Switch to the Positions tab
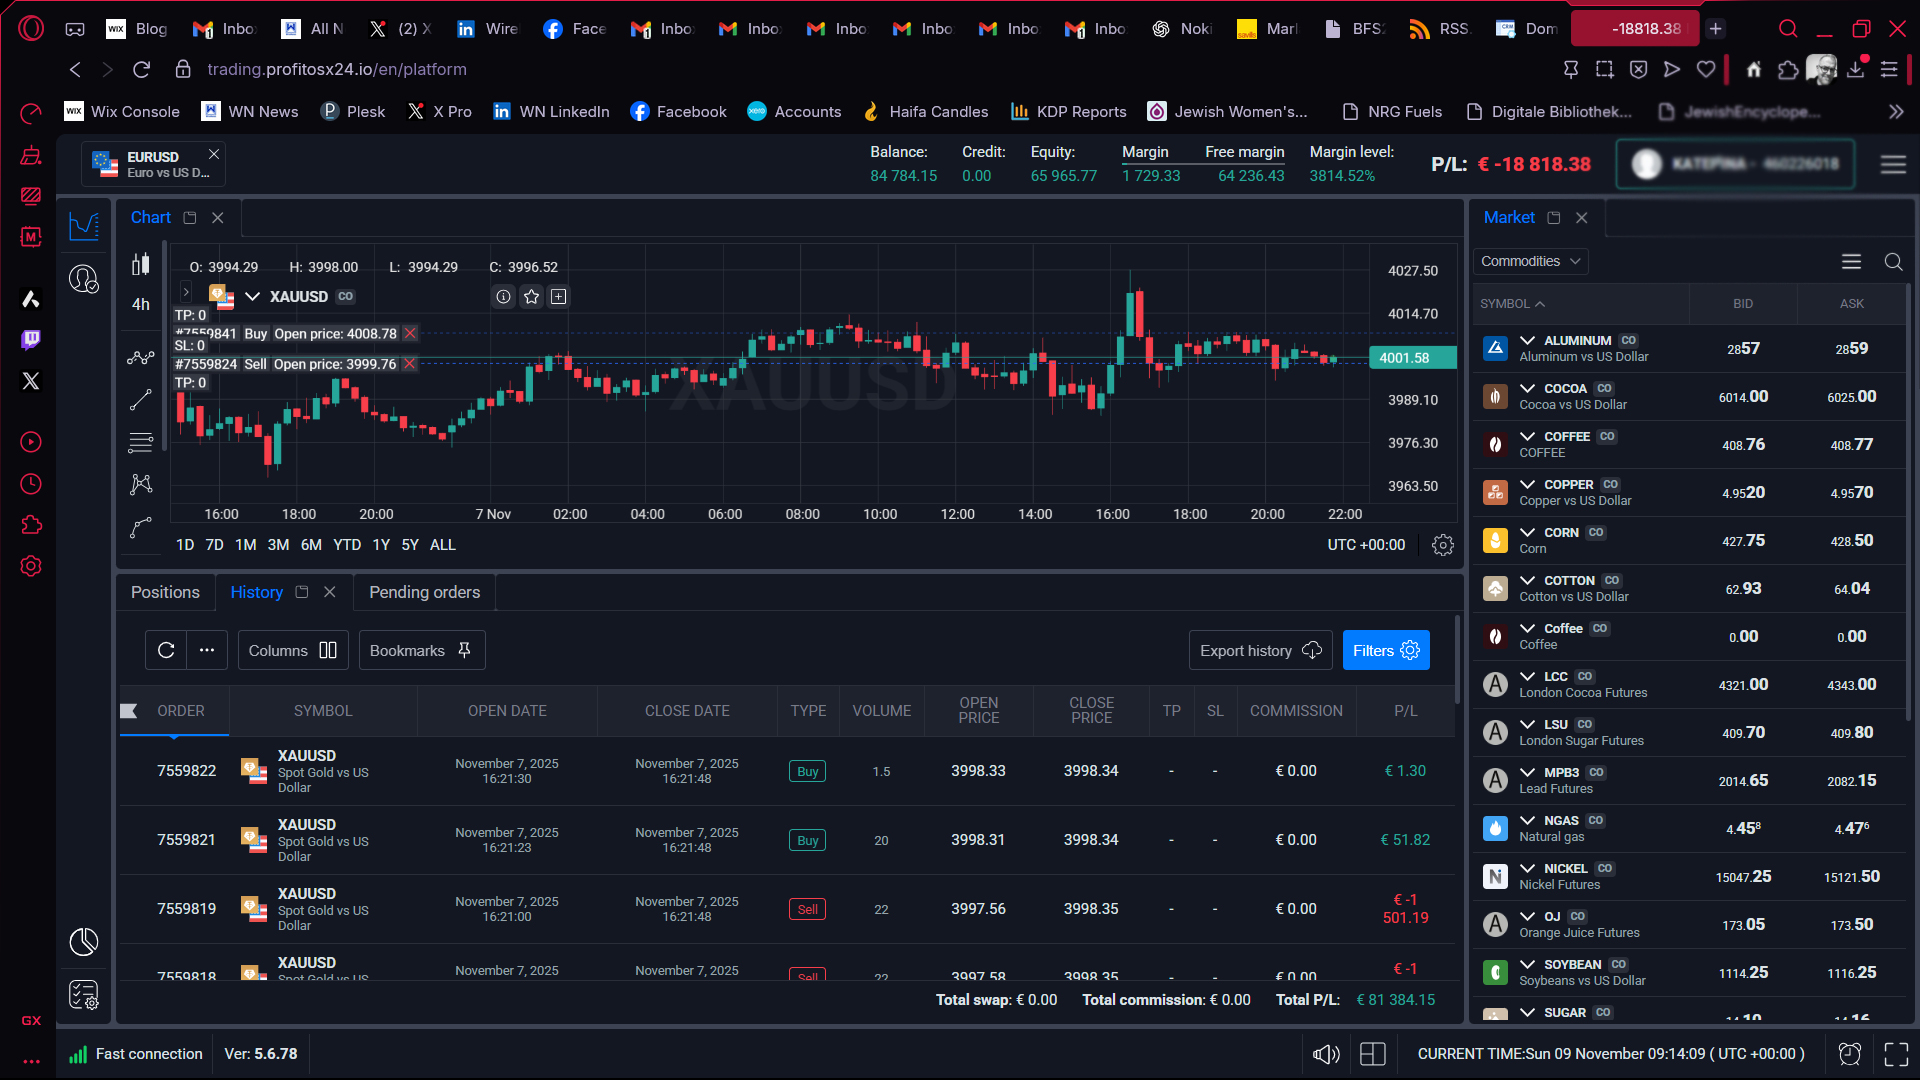1920x1080 pixels. point(165,592)
